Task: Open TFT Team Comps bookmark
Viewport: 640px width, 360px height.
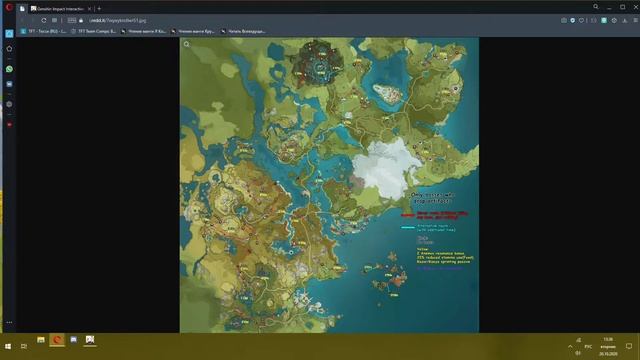Action: click(93, 31)
